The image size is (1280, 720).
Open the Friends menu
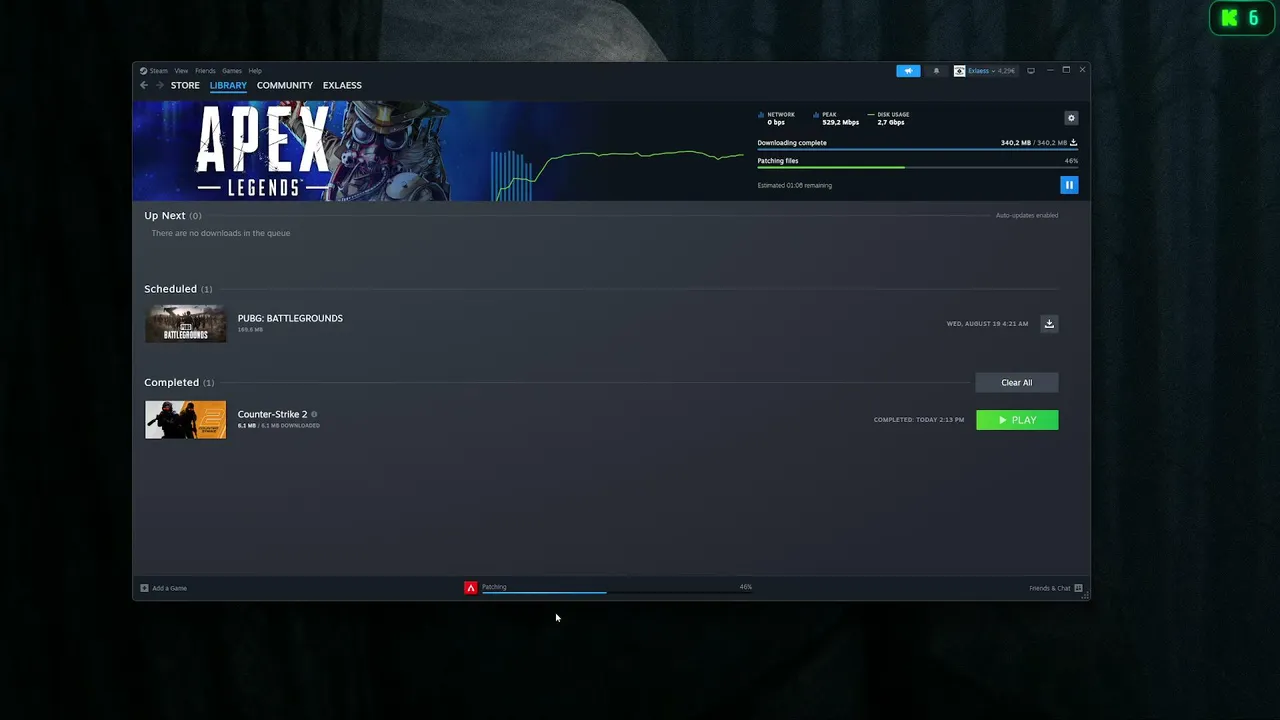(x=205, y=71)
